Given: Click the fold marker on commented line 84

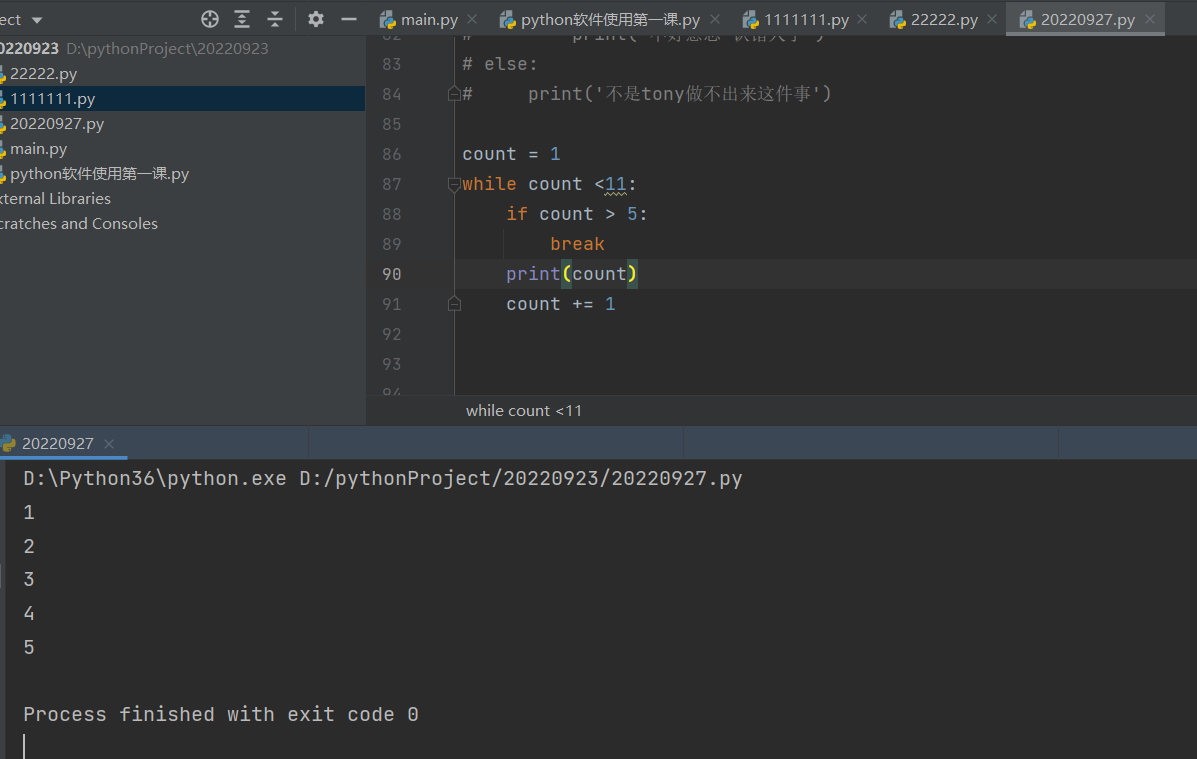Looking at the screenshot, I should coord(454,94).
